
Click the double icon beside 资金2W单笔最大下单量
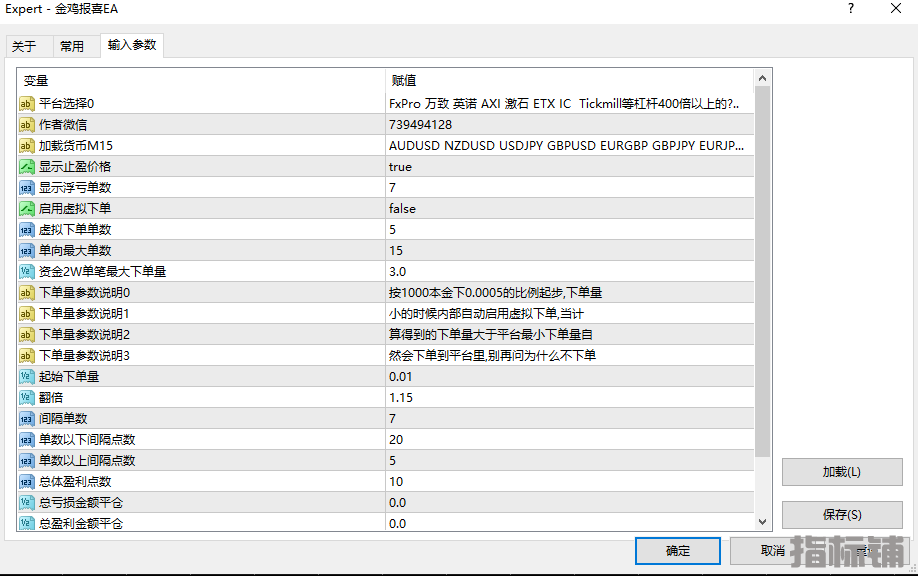point(26,272)
